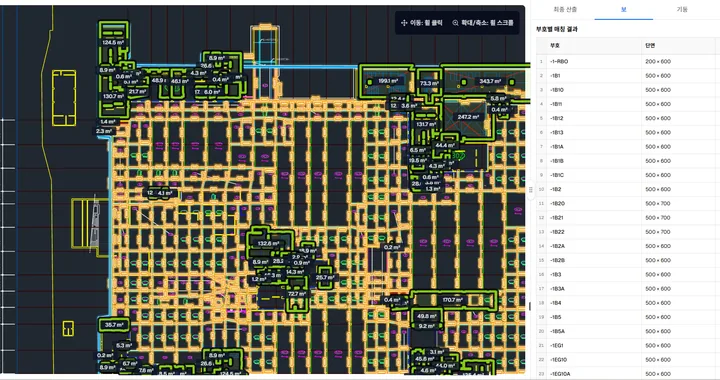Select the -1B10 cell

click(593, 90)
